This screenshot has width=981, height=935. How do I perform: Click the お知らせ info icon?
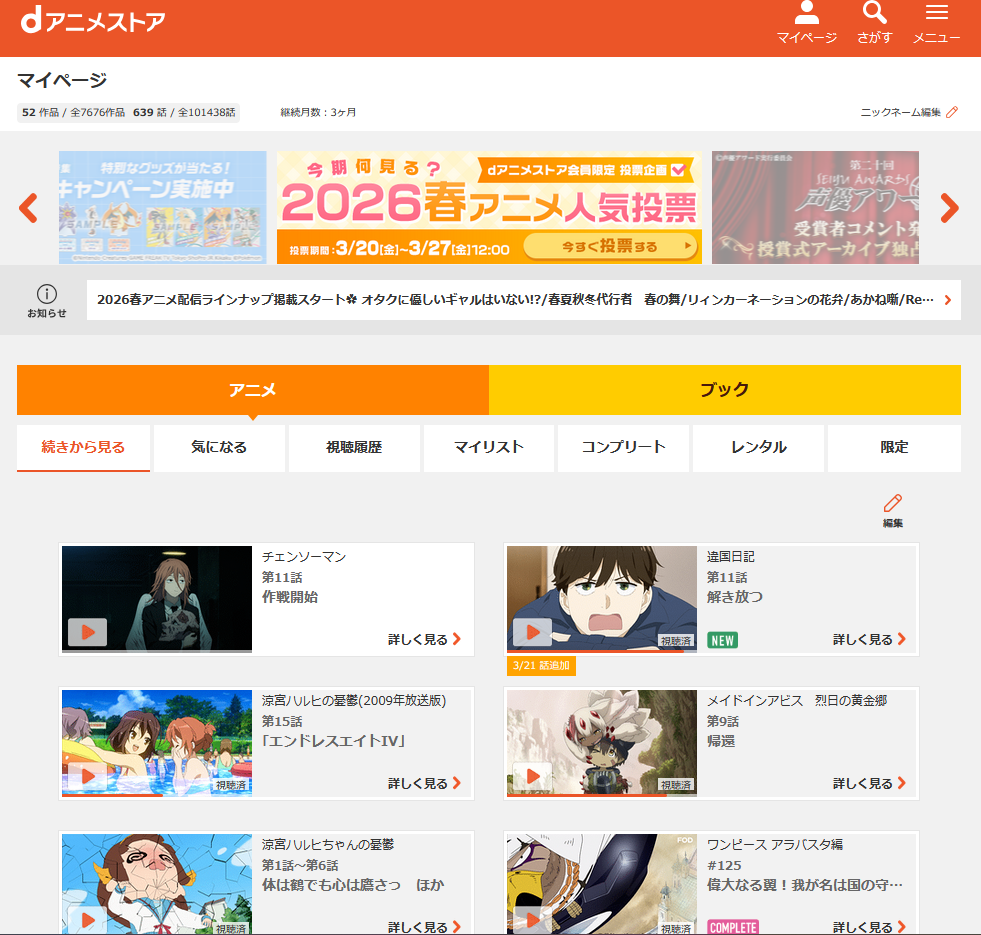tap(47, 300)
